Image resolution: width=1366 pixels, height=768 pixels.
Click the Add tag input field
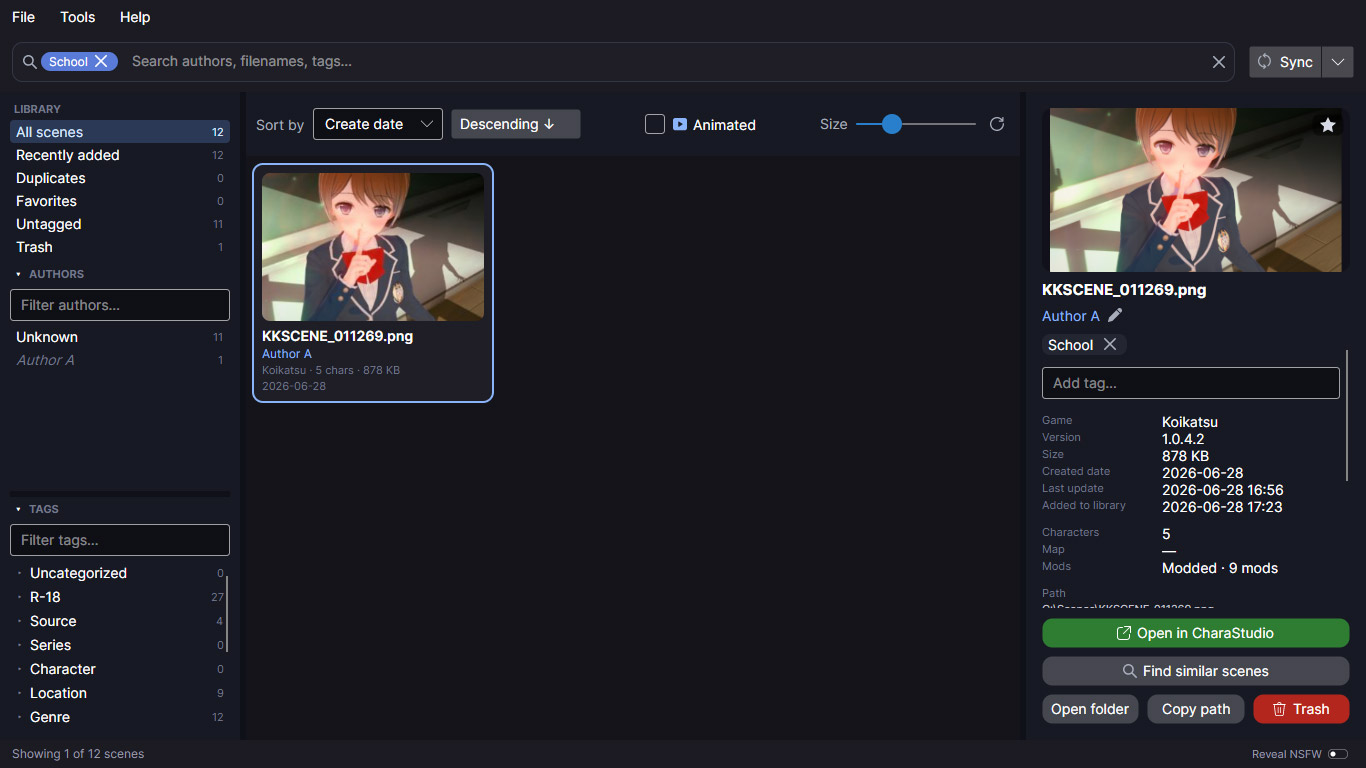pos(1191,383)
